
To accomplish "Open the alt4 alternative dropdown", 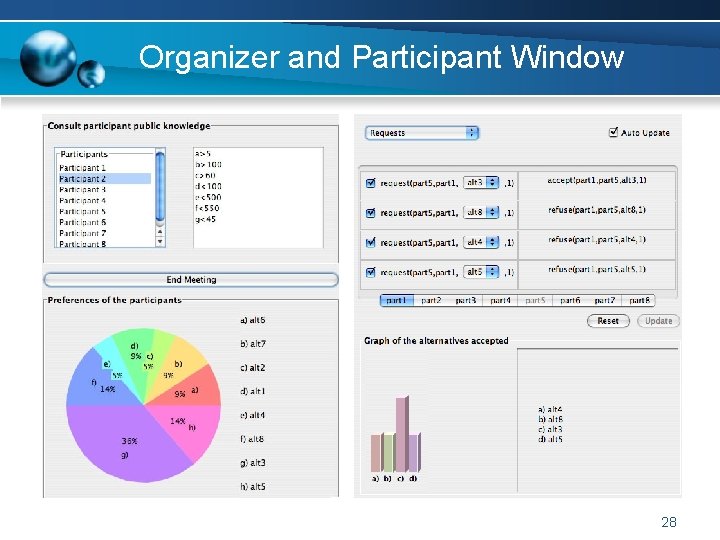I will [481, 242].
